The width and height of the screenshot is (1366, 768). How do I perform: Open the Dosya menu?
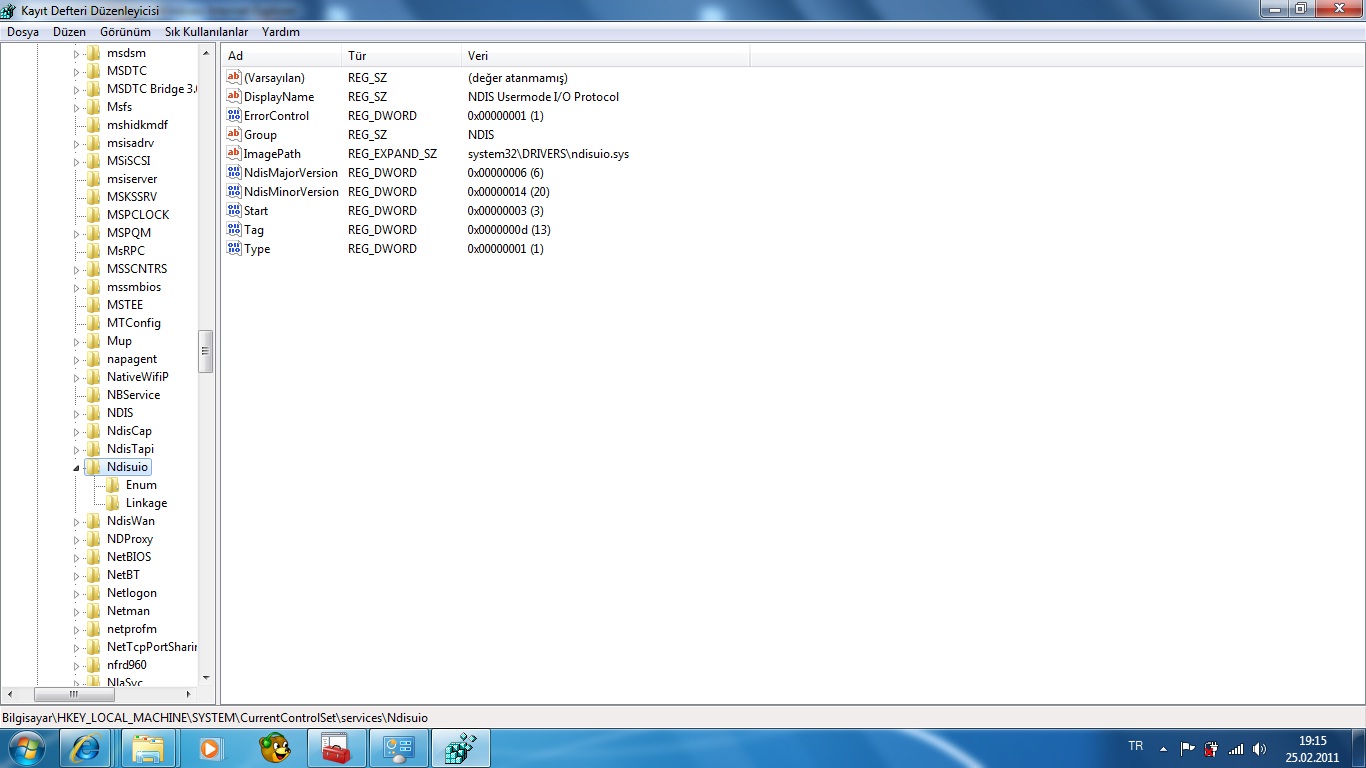(22, 32)
